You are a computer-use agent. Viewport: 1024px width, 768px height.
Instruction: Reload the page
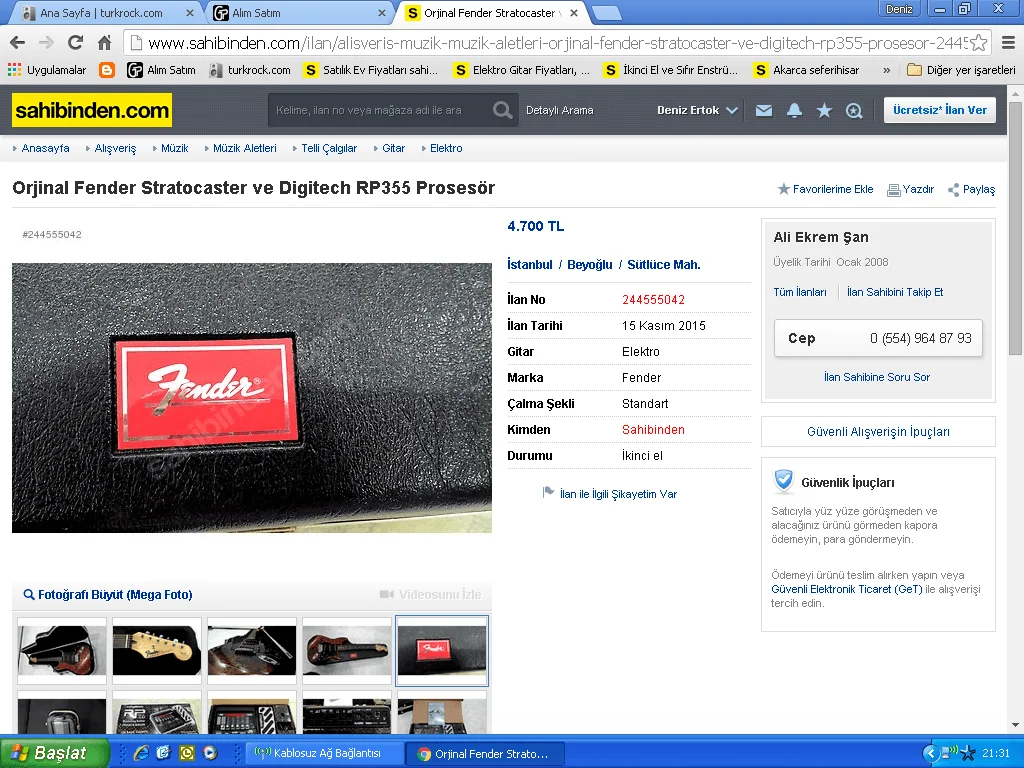tap(75, 43)
